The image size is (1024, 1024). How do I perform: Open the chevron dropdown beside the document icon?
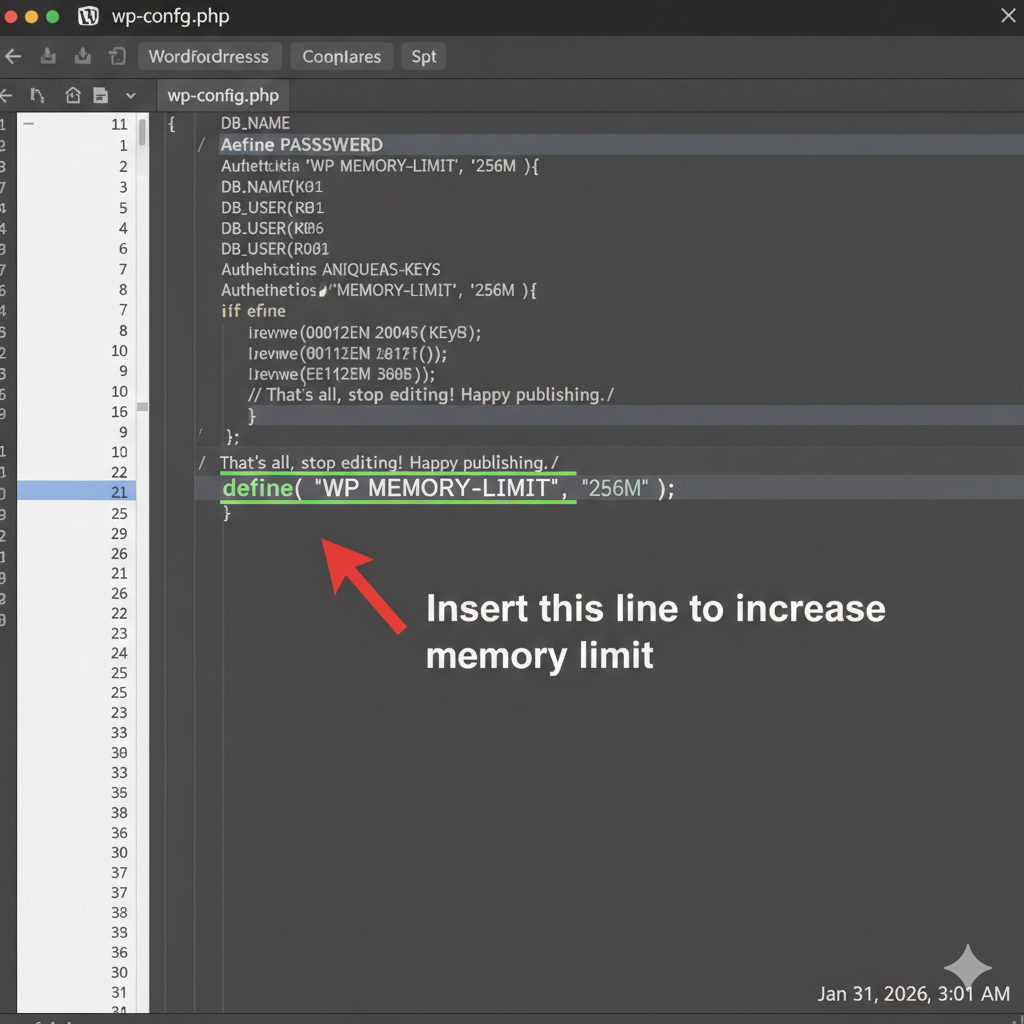(x=130, y=95)
